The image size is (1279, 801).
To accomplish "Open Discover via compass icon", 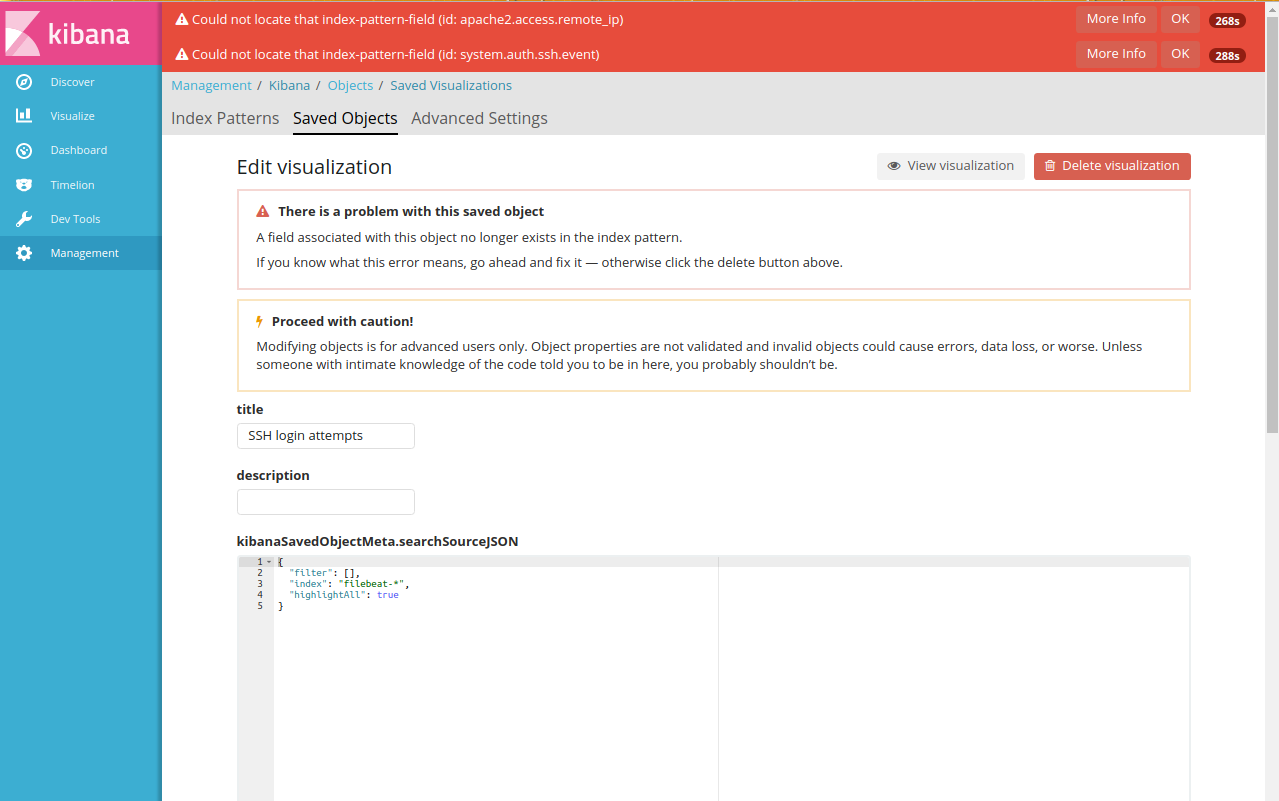I will [x=24, y=82].
